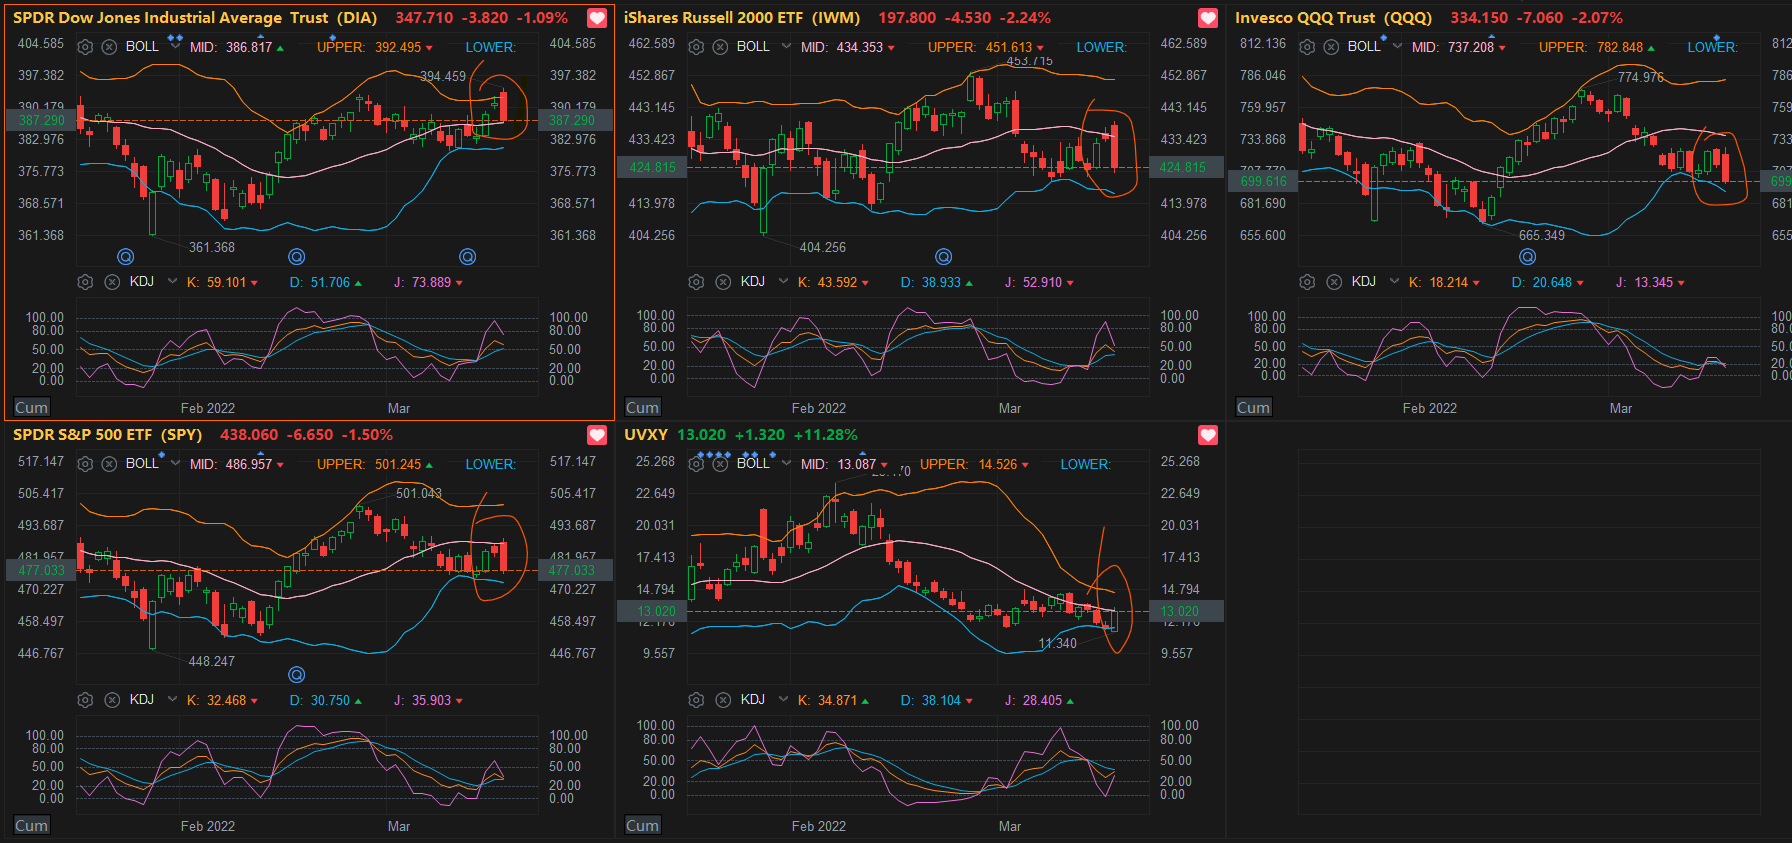Expand BOLL indicator dropdown on UVXY chart
The height and width of the screenshot is (843, 1792).
click(786, 463)
